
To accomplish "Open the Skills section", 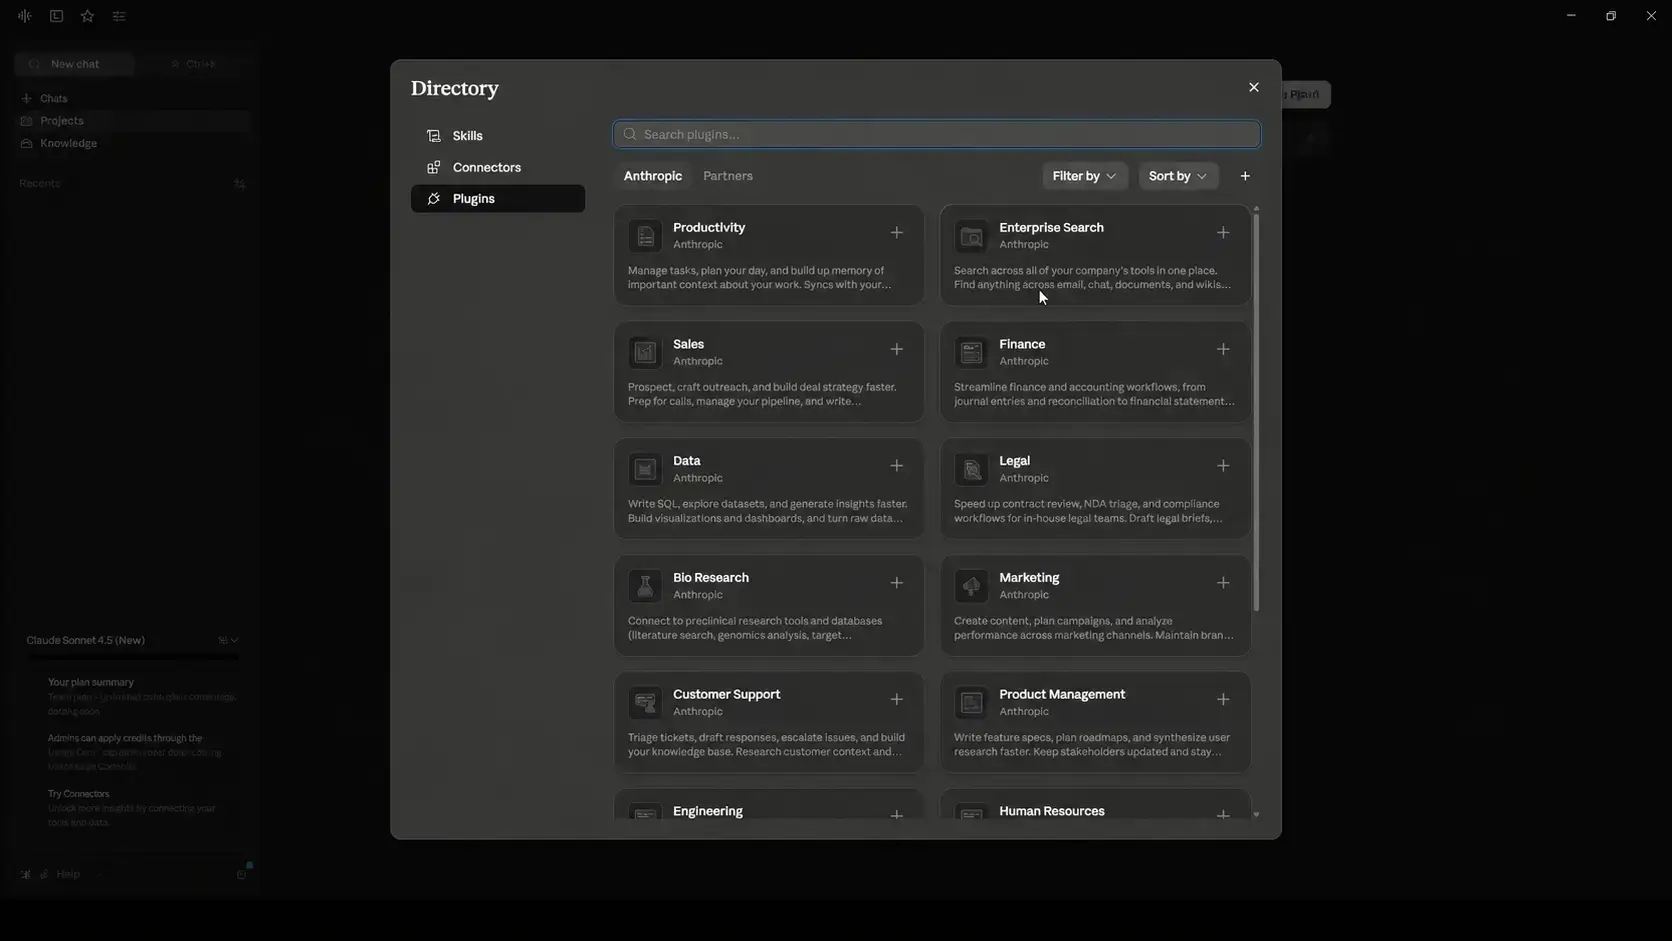I will point(497,136).
